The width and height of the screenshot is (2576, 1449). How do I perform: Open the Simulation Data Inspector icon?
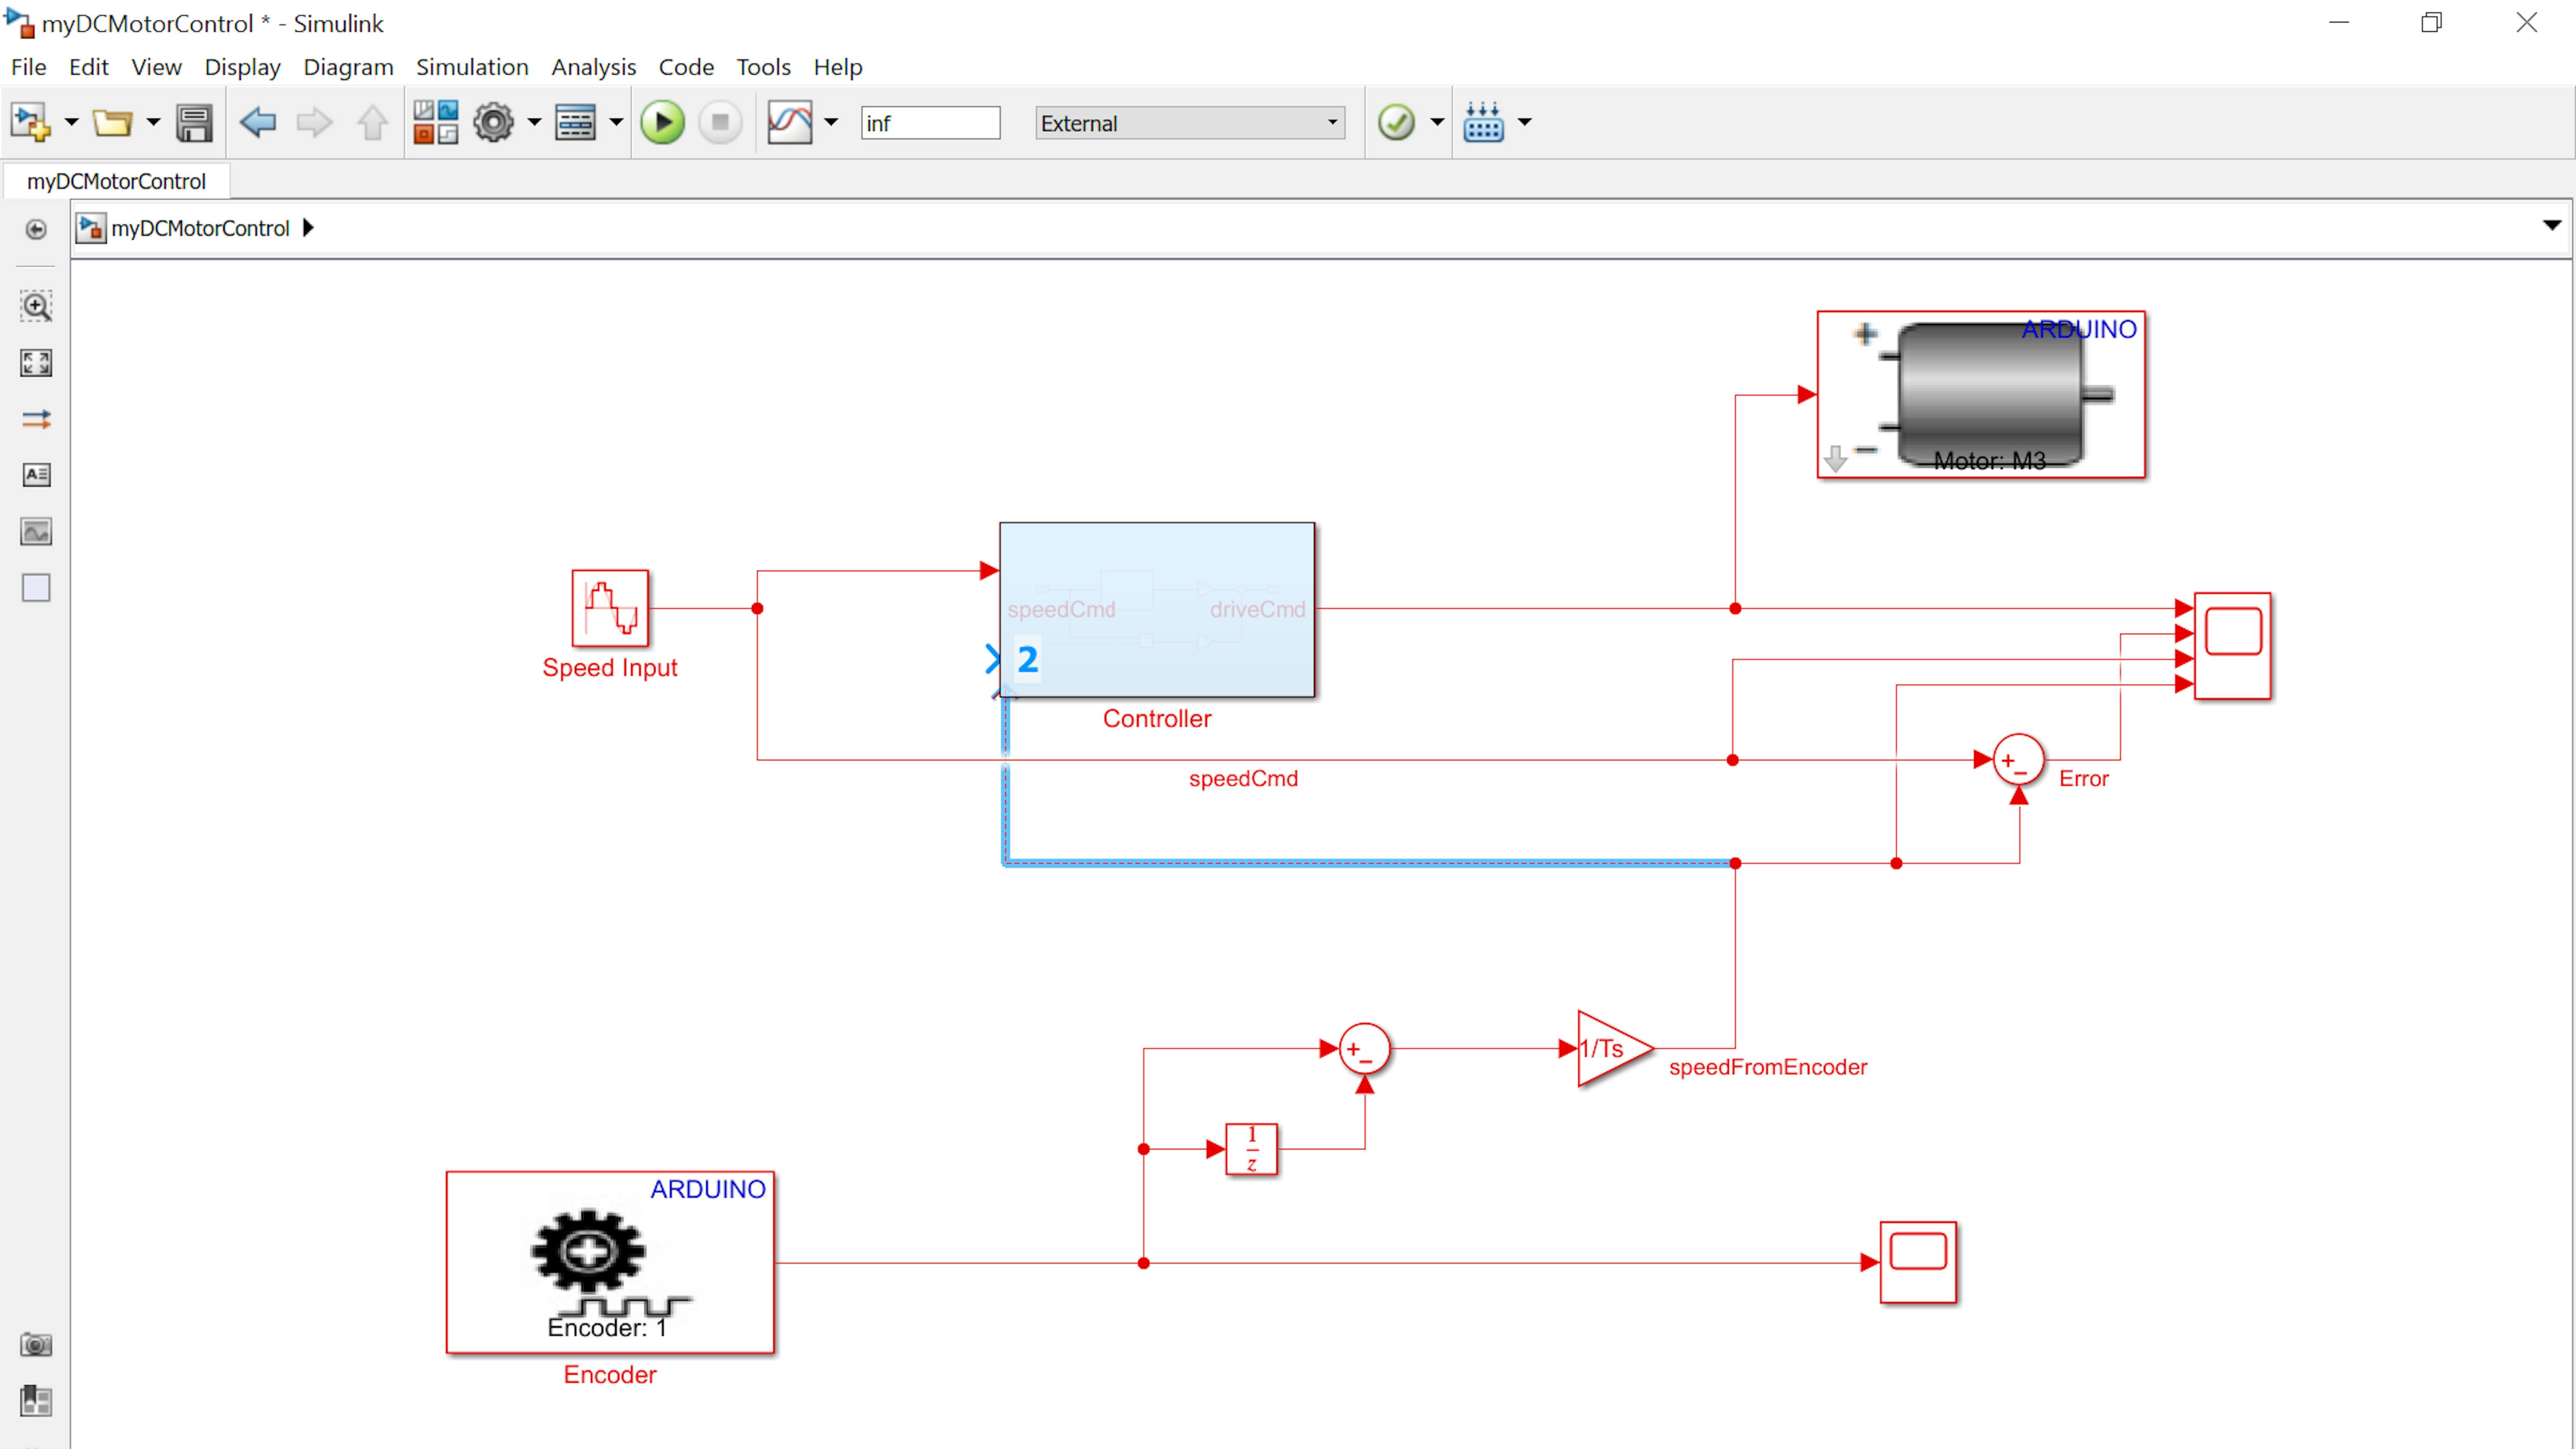click(x=790, y=123)
